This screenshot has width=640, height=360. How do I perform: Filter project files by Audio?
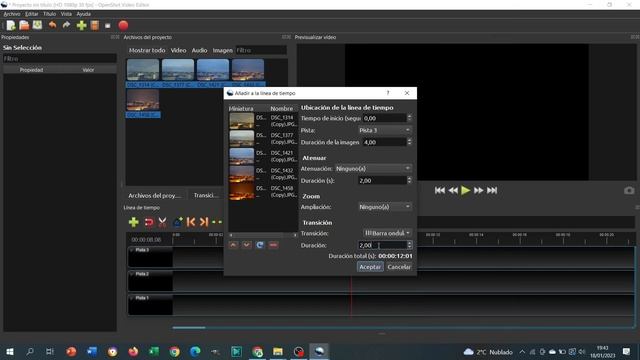199,50
